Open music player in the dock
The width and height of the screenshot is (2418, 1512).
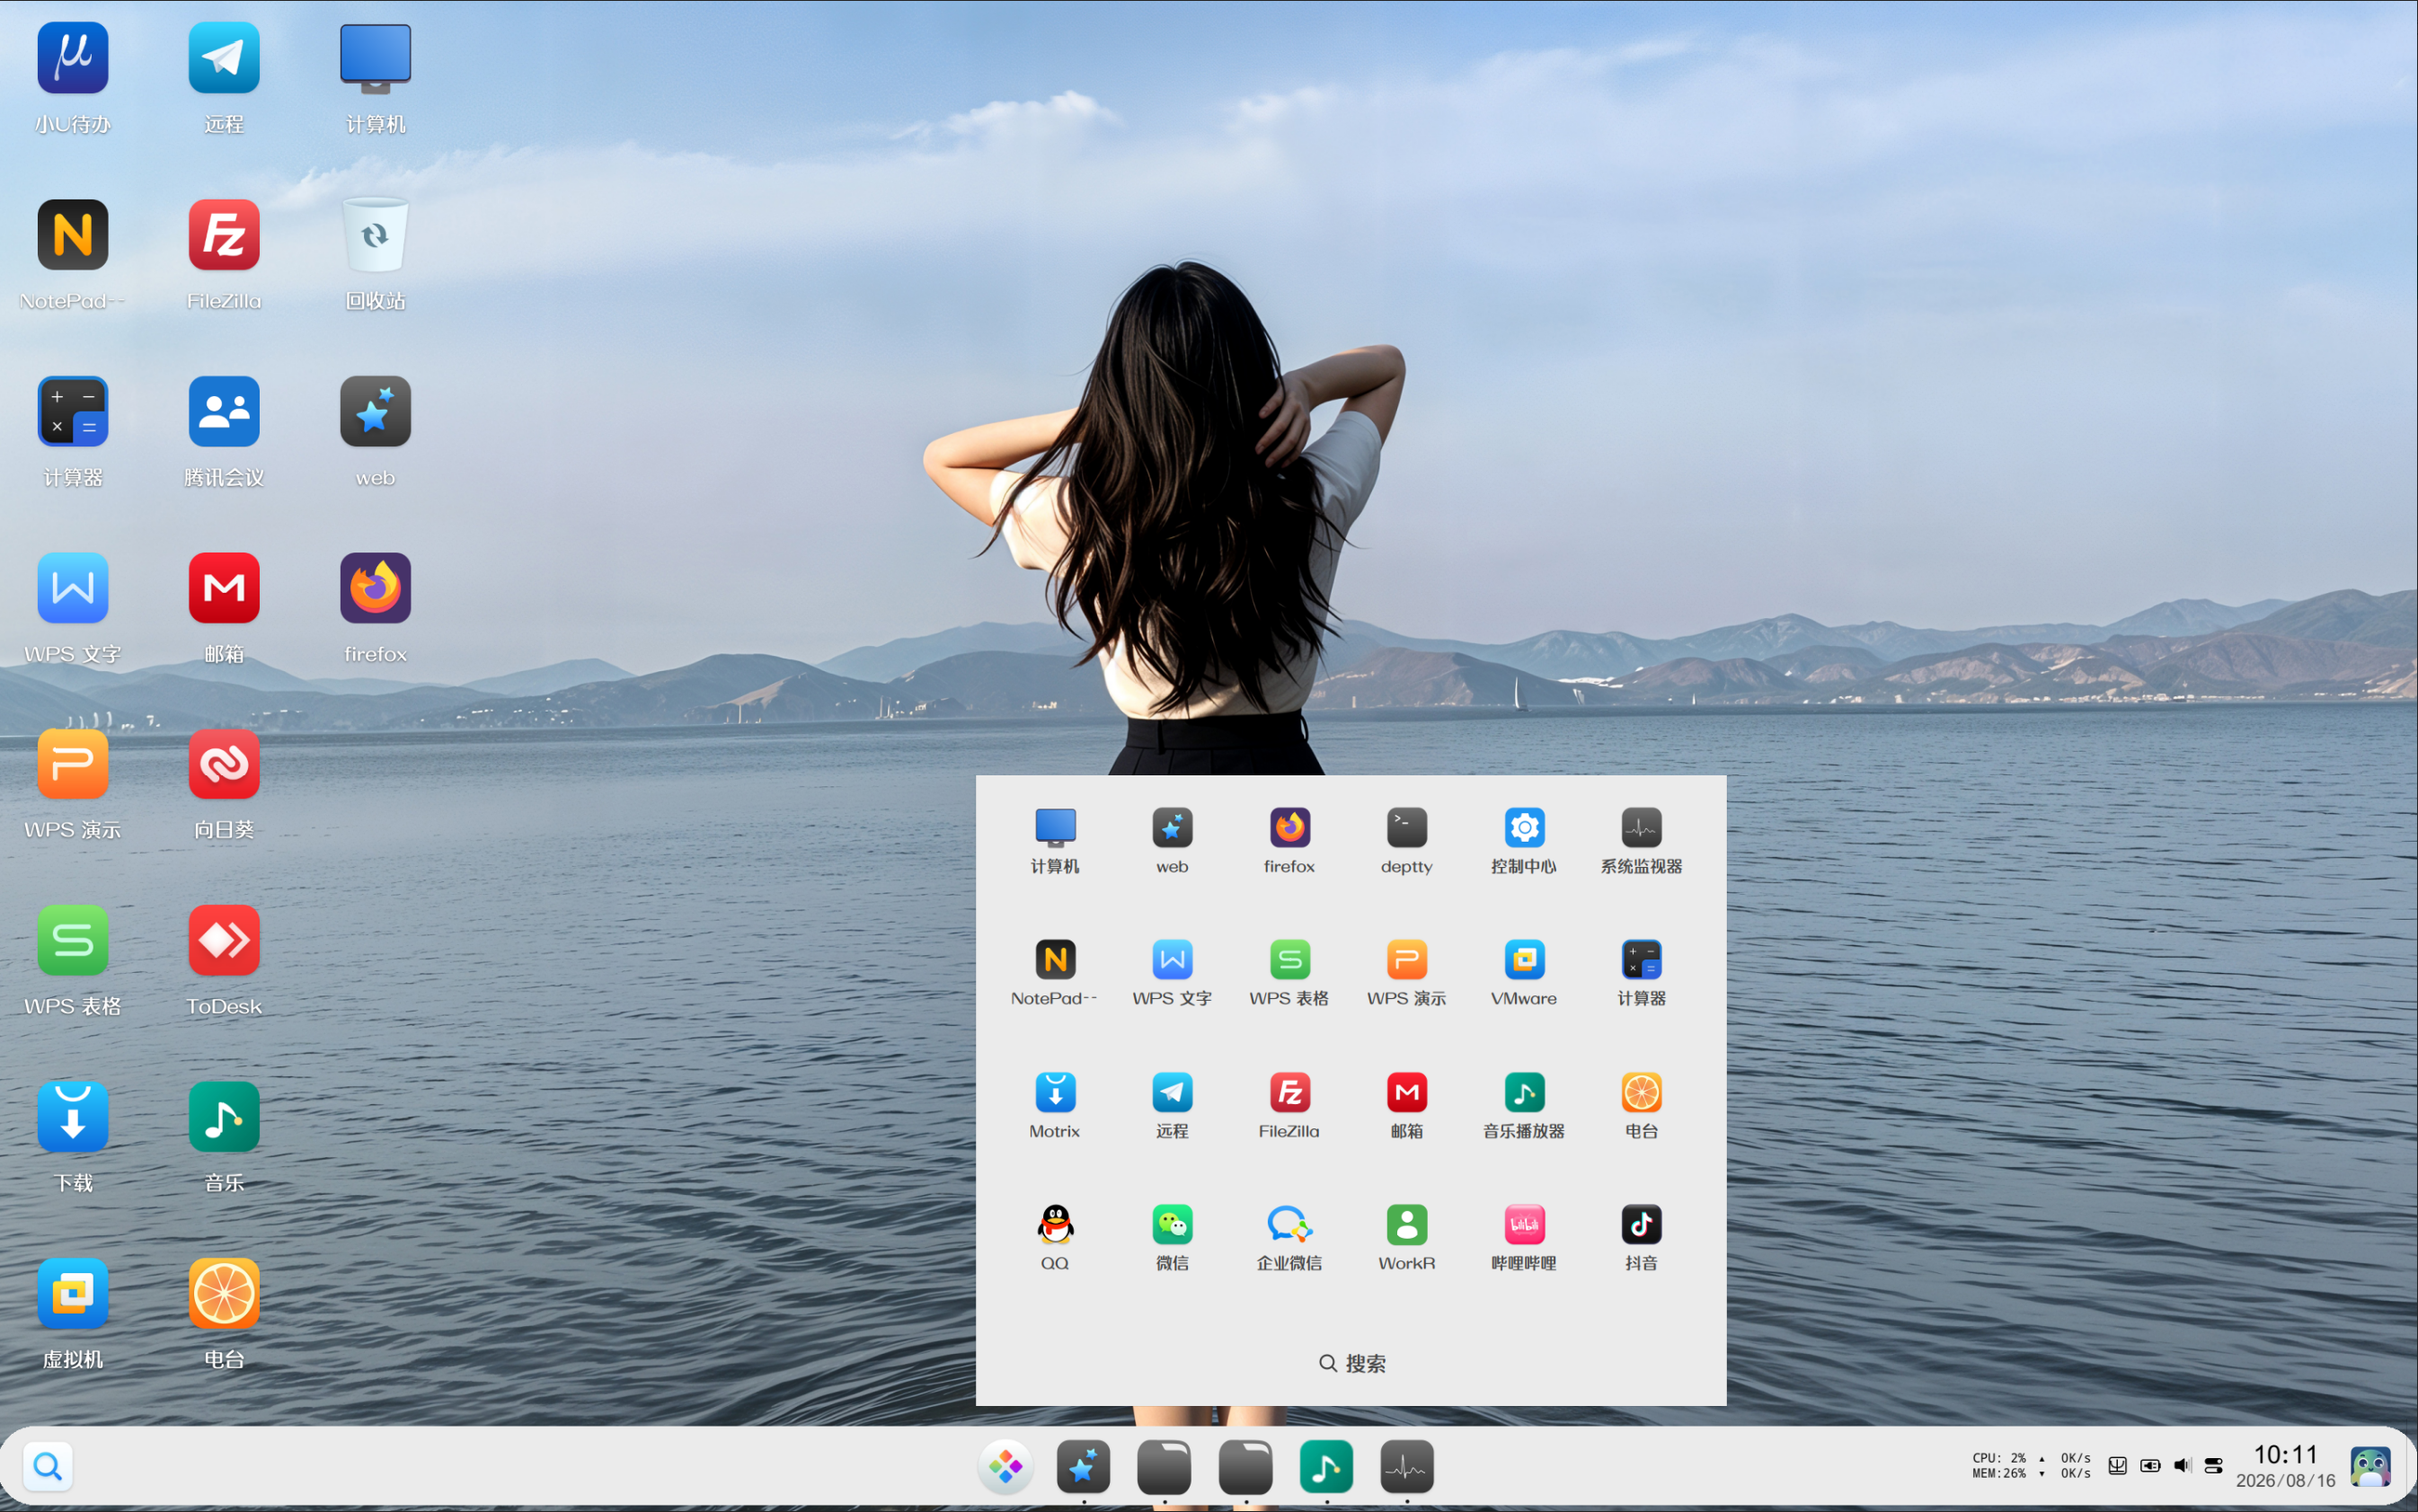[1326, 1467]
